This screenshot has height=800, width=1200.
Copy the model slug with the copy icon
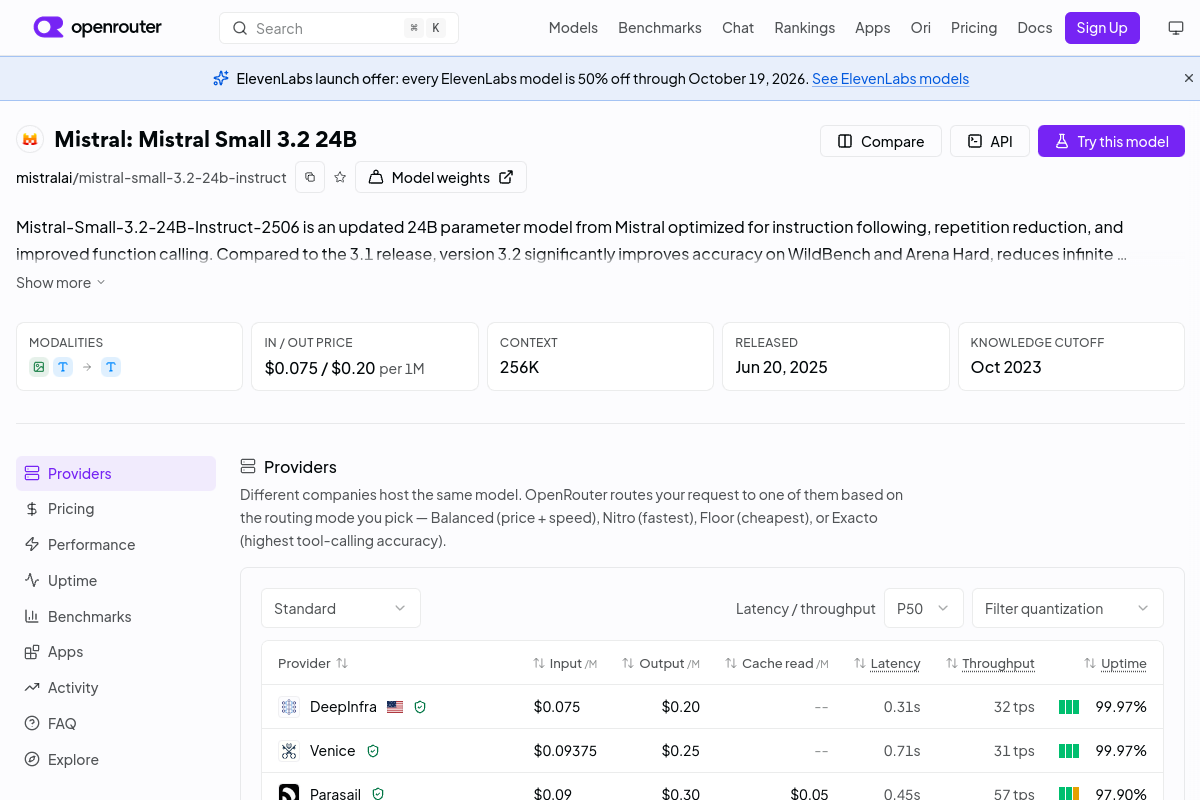click(x=310, y=177)
